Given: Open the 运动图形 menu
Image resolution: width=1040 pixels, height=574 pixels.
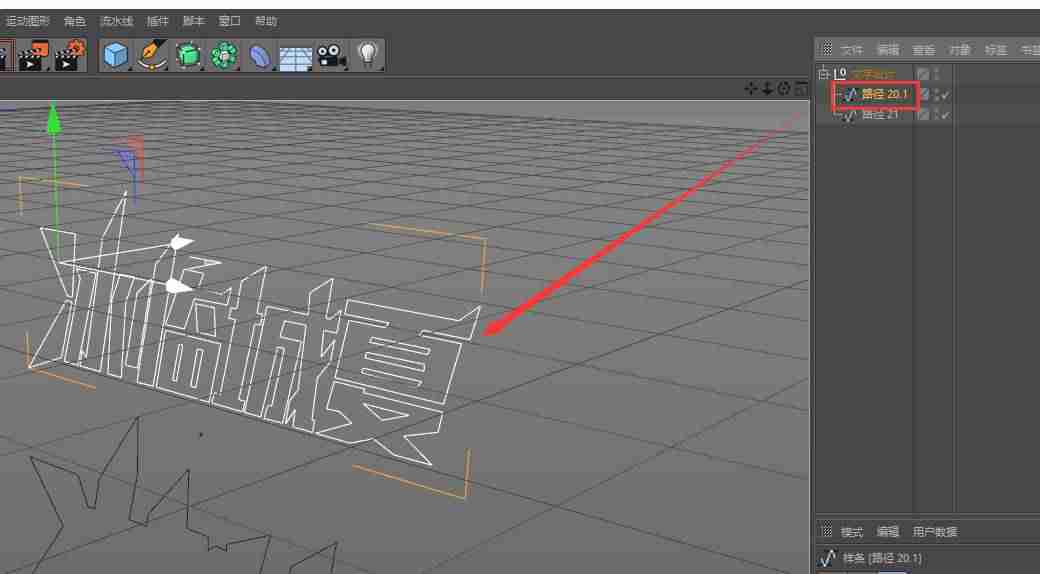Looking at the screenshot, I should pyautogui.click(x=27, y=21).
